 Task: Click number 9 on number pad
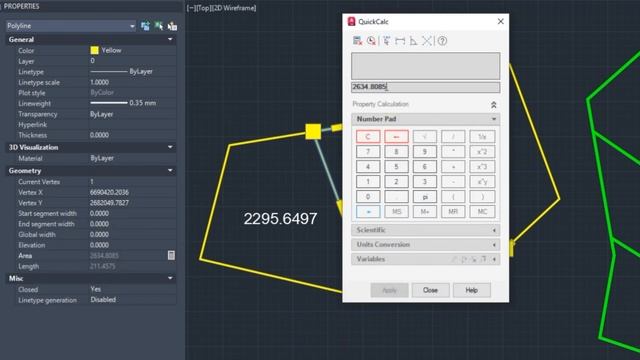pos(424,152)
